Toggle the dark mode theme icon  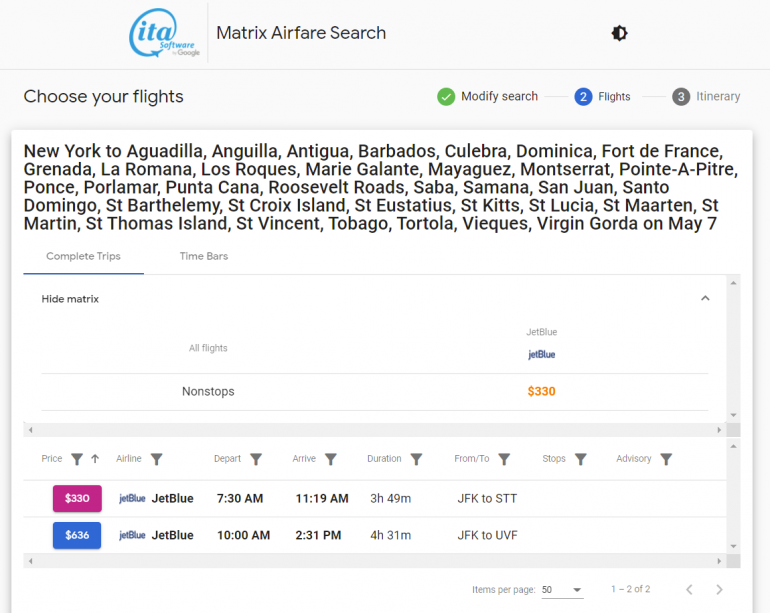click(619, 33)
